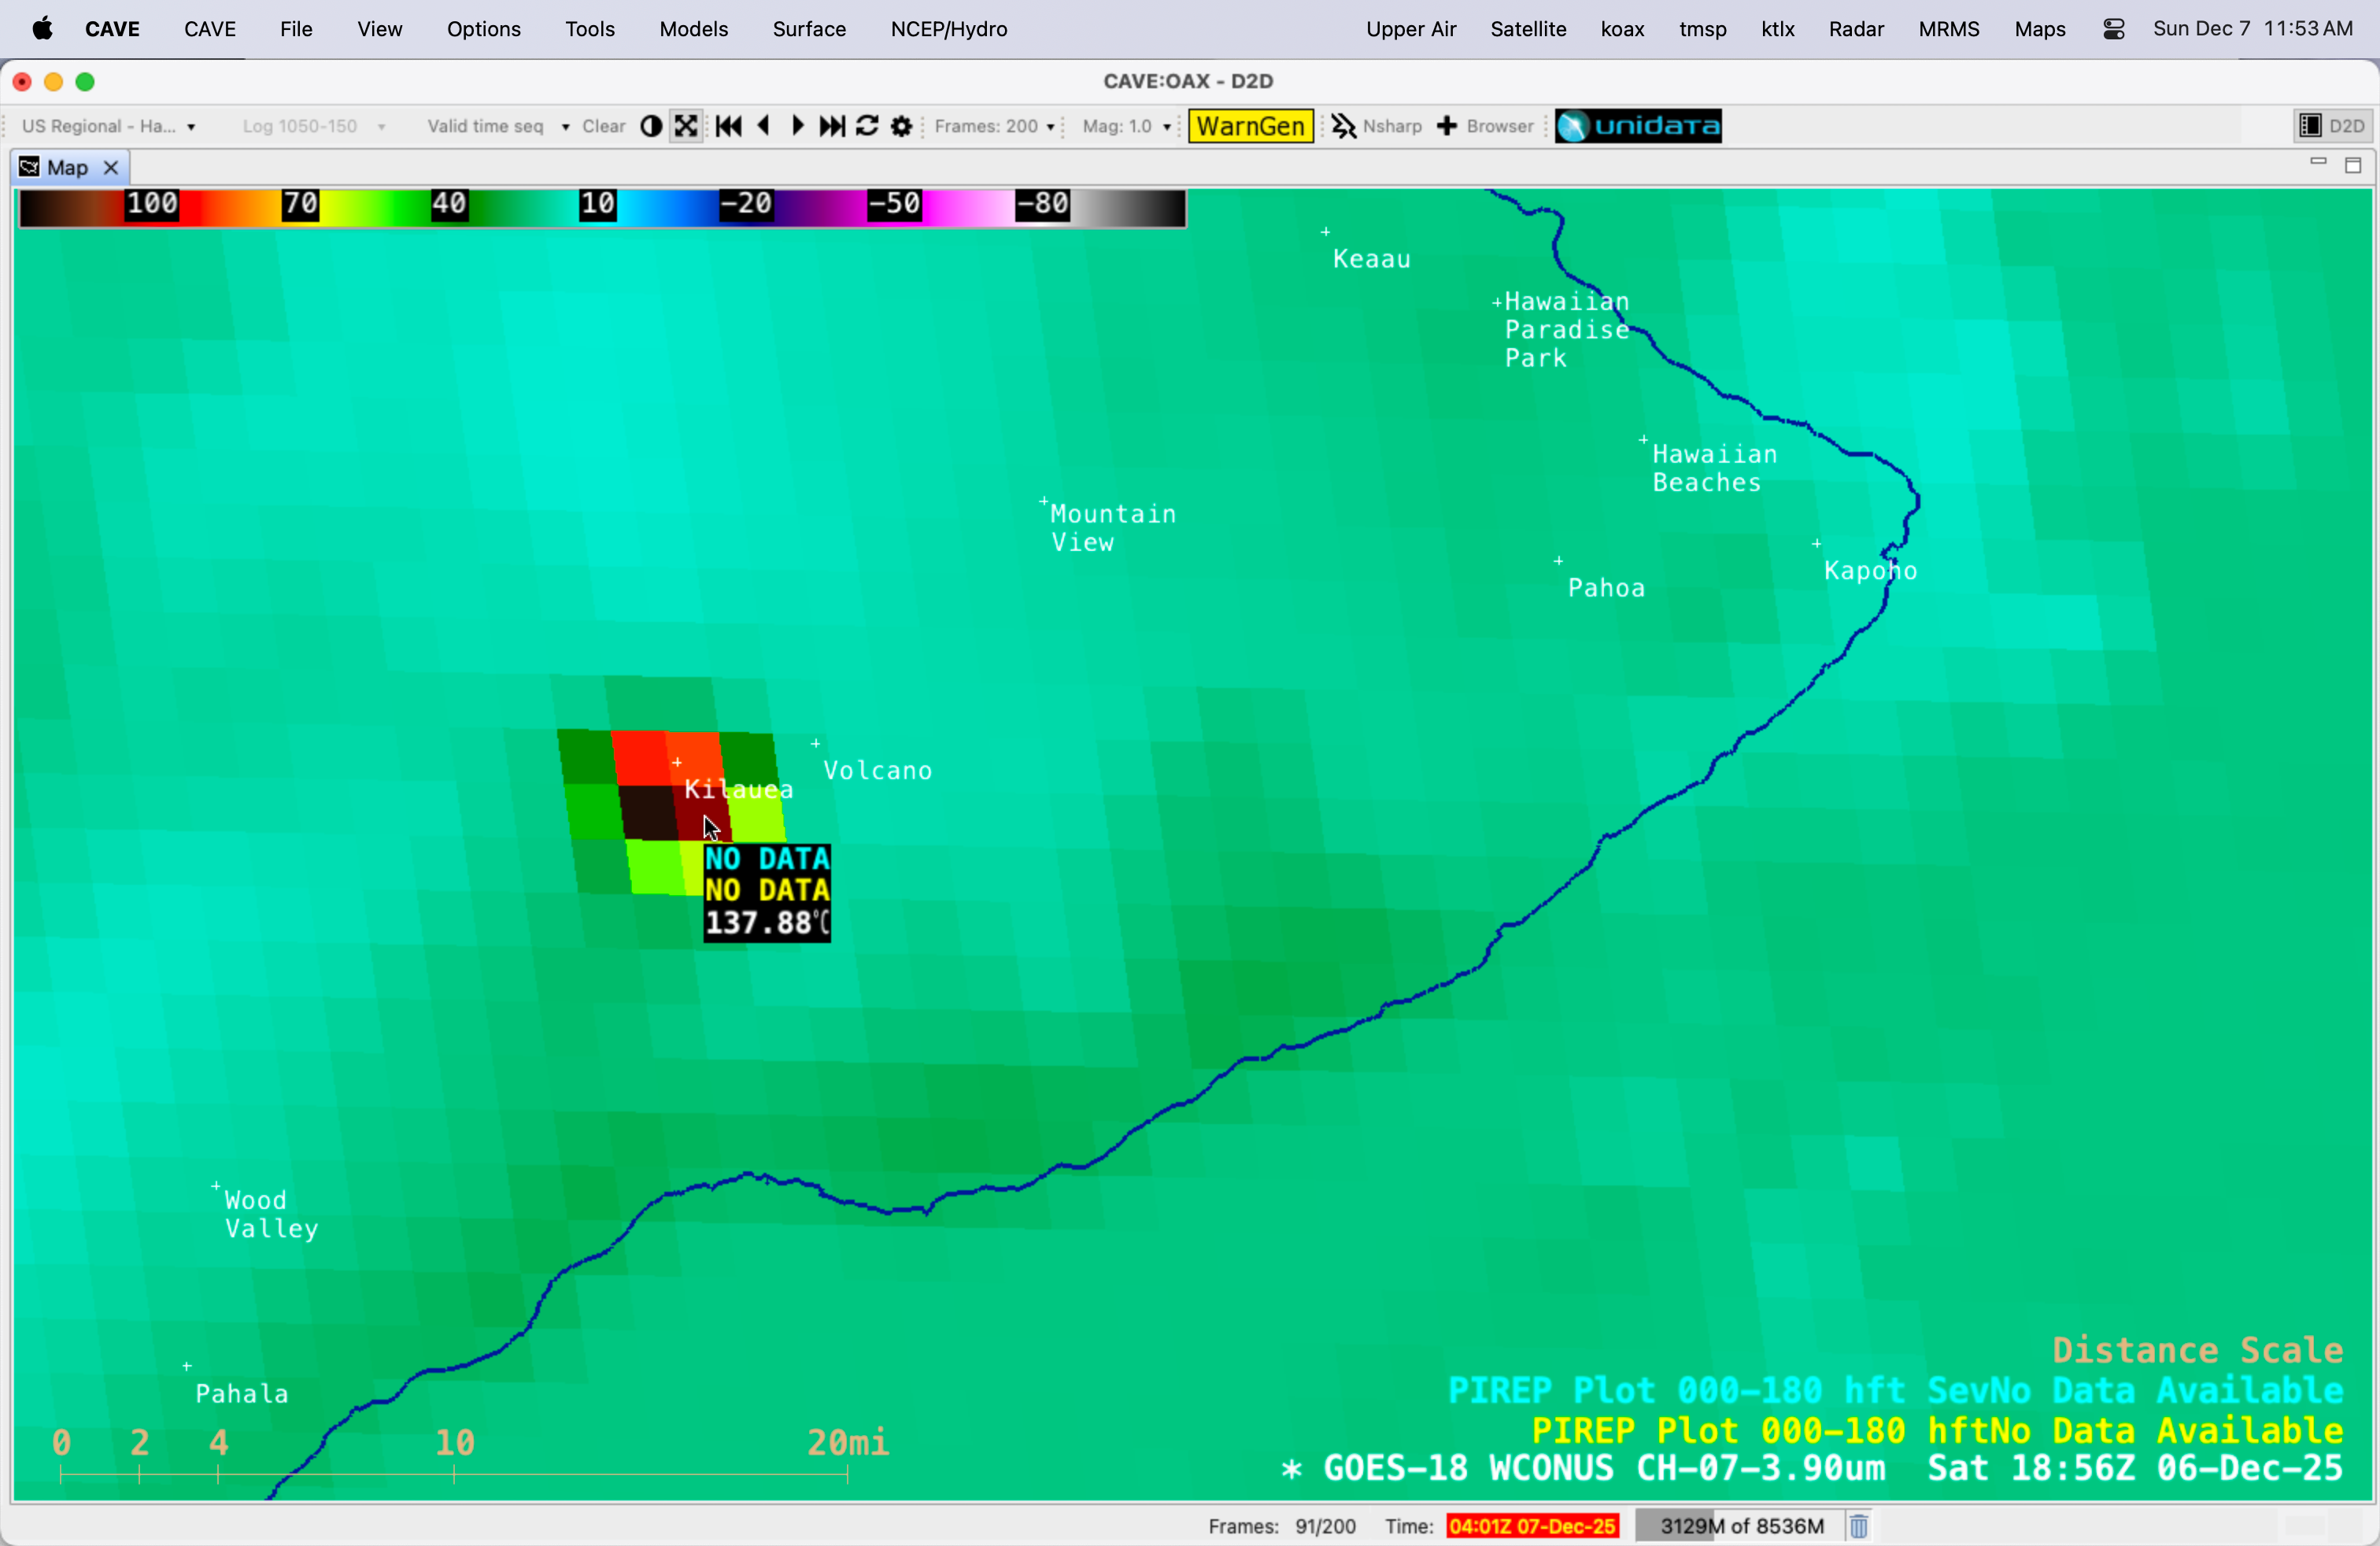The width and height of the screenshot is (2380, 1546).
Task: Open the Mag magnification dropdown
Action: 1126,126
